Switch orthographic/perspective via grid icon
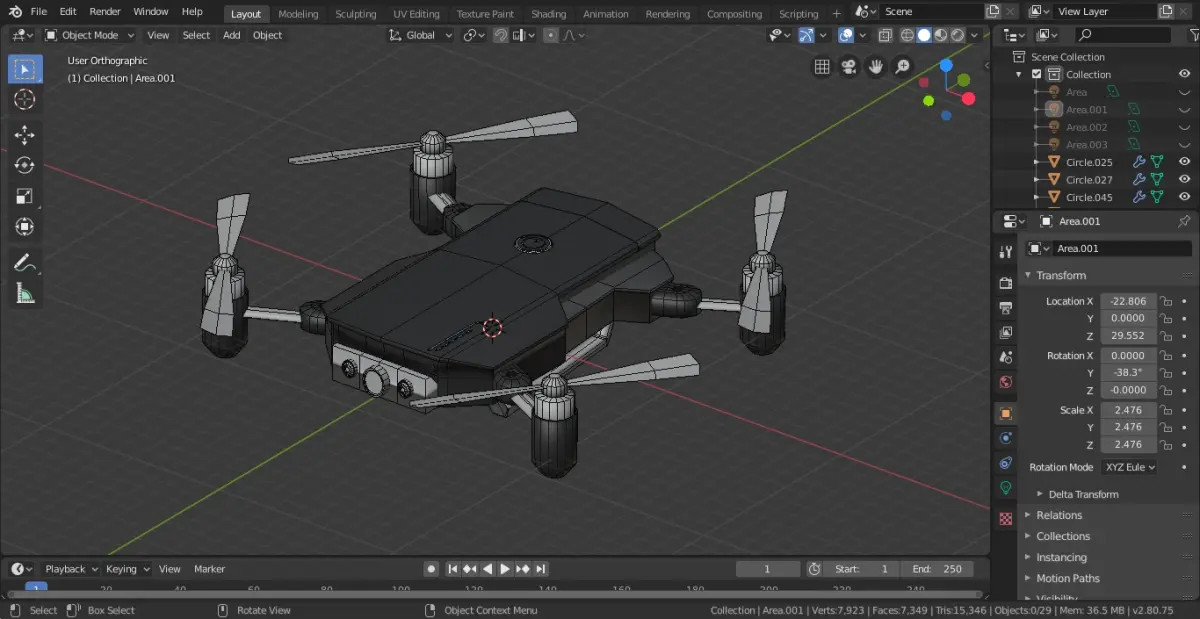The width and height of the screenshot is (1200, 619). point(822,67)
